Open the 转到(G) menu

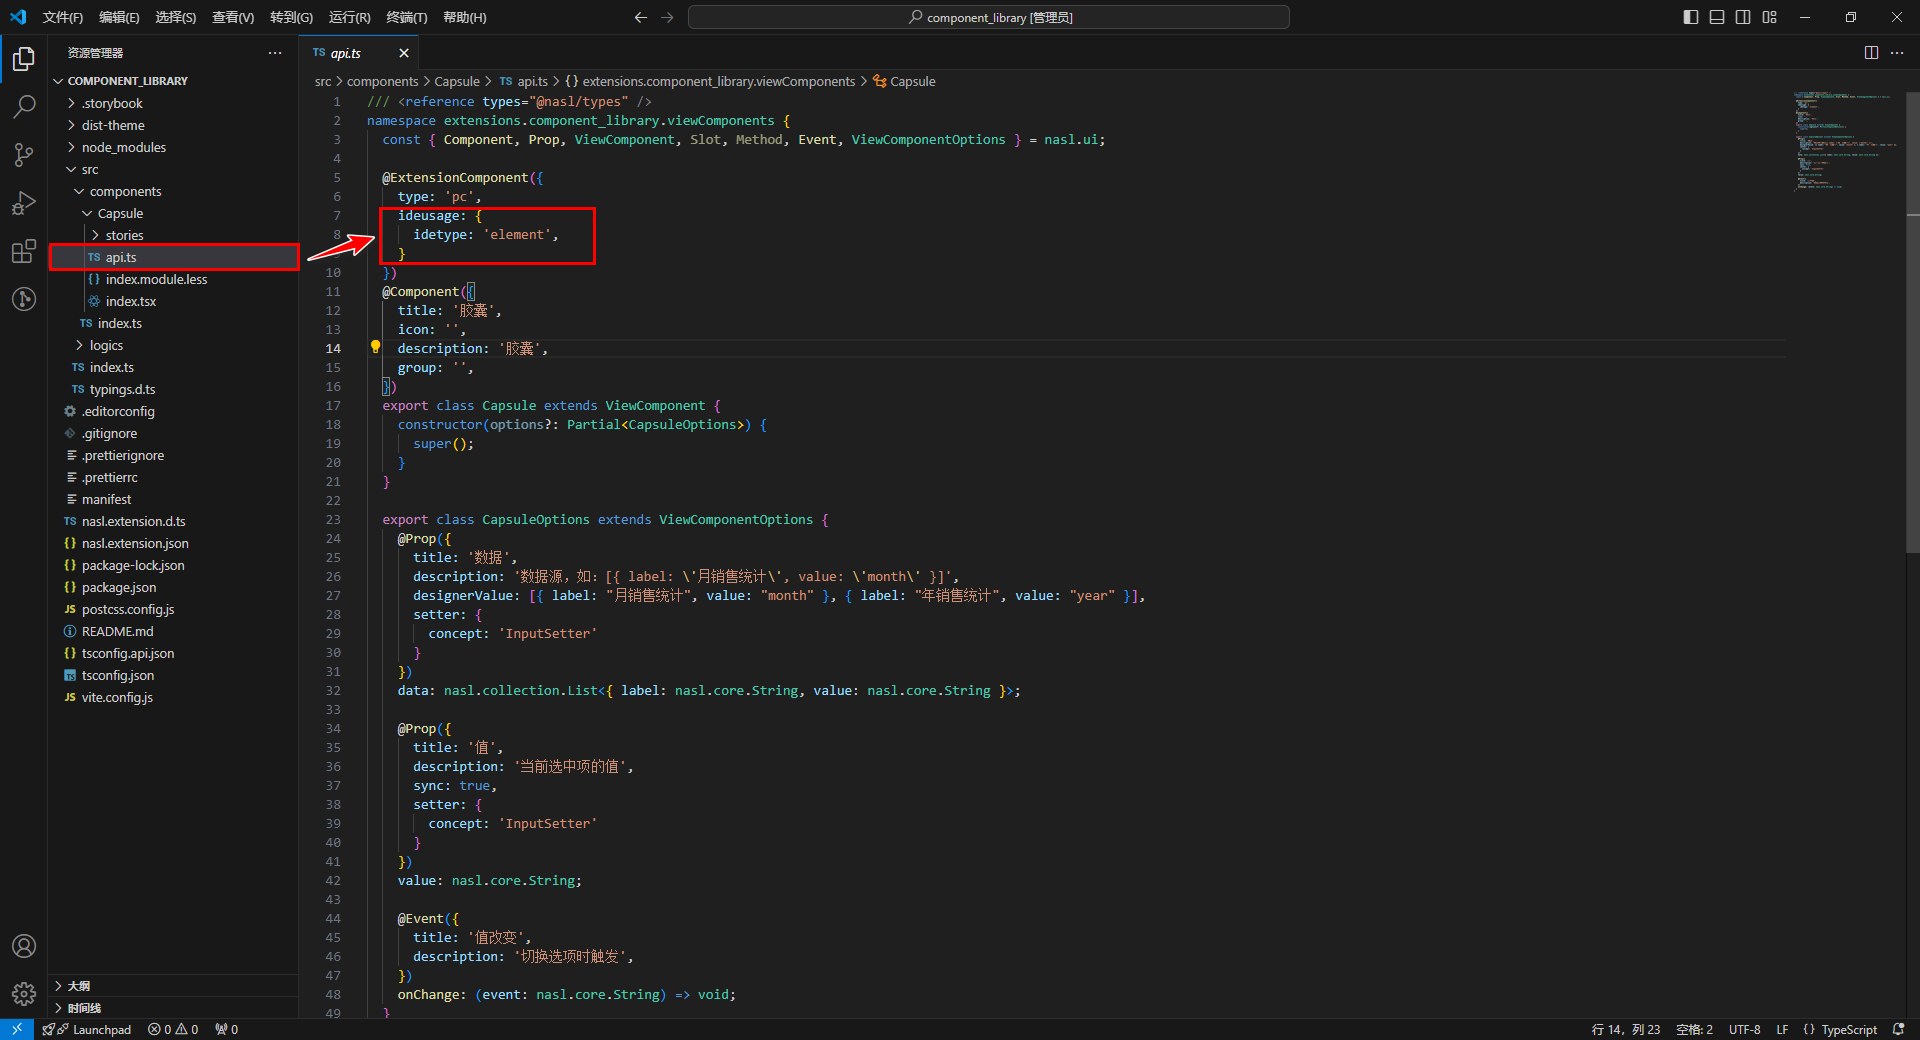(x=291, y=17)
